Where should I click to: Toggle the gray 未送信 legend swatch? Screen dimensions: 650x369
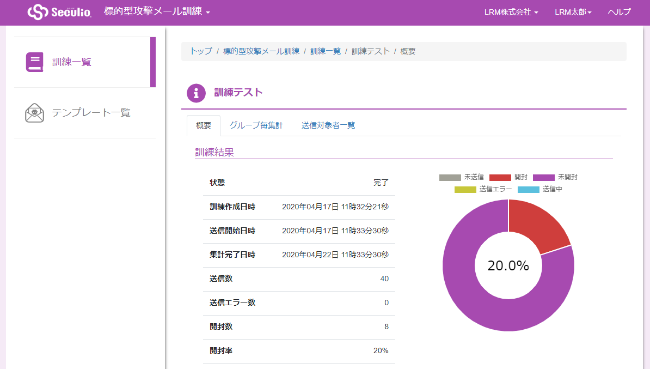point(450,177)
